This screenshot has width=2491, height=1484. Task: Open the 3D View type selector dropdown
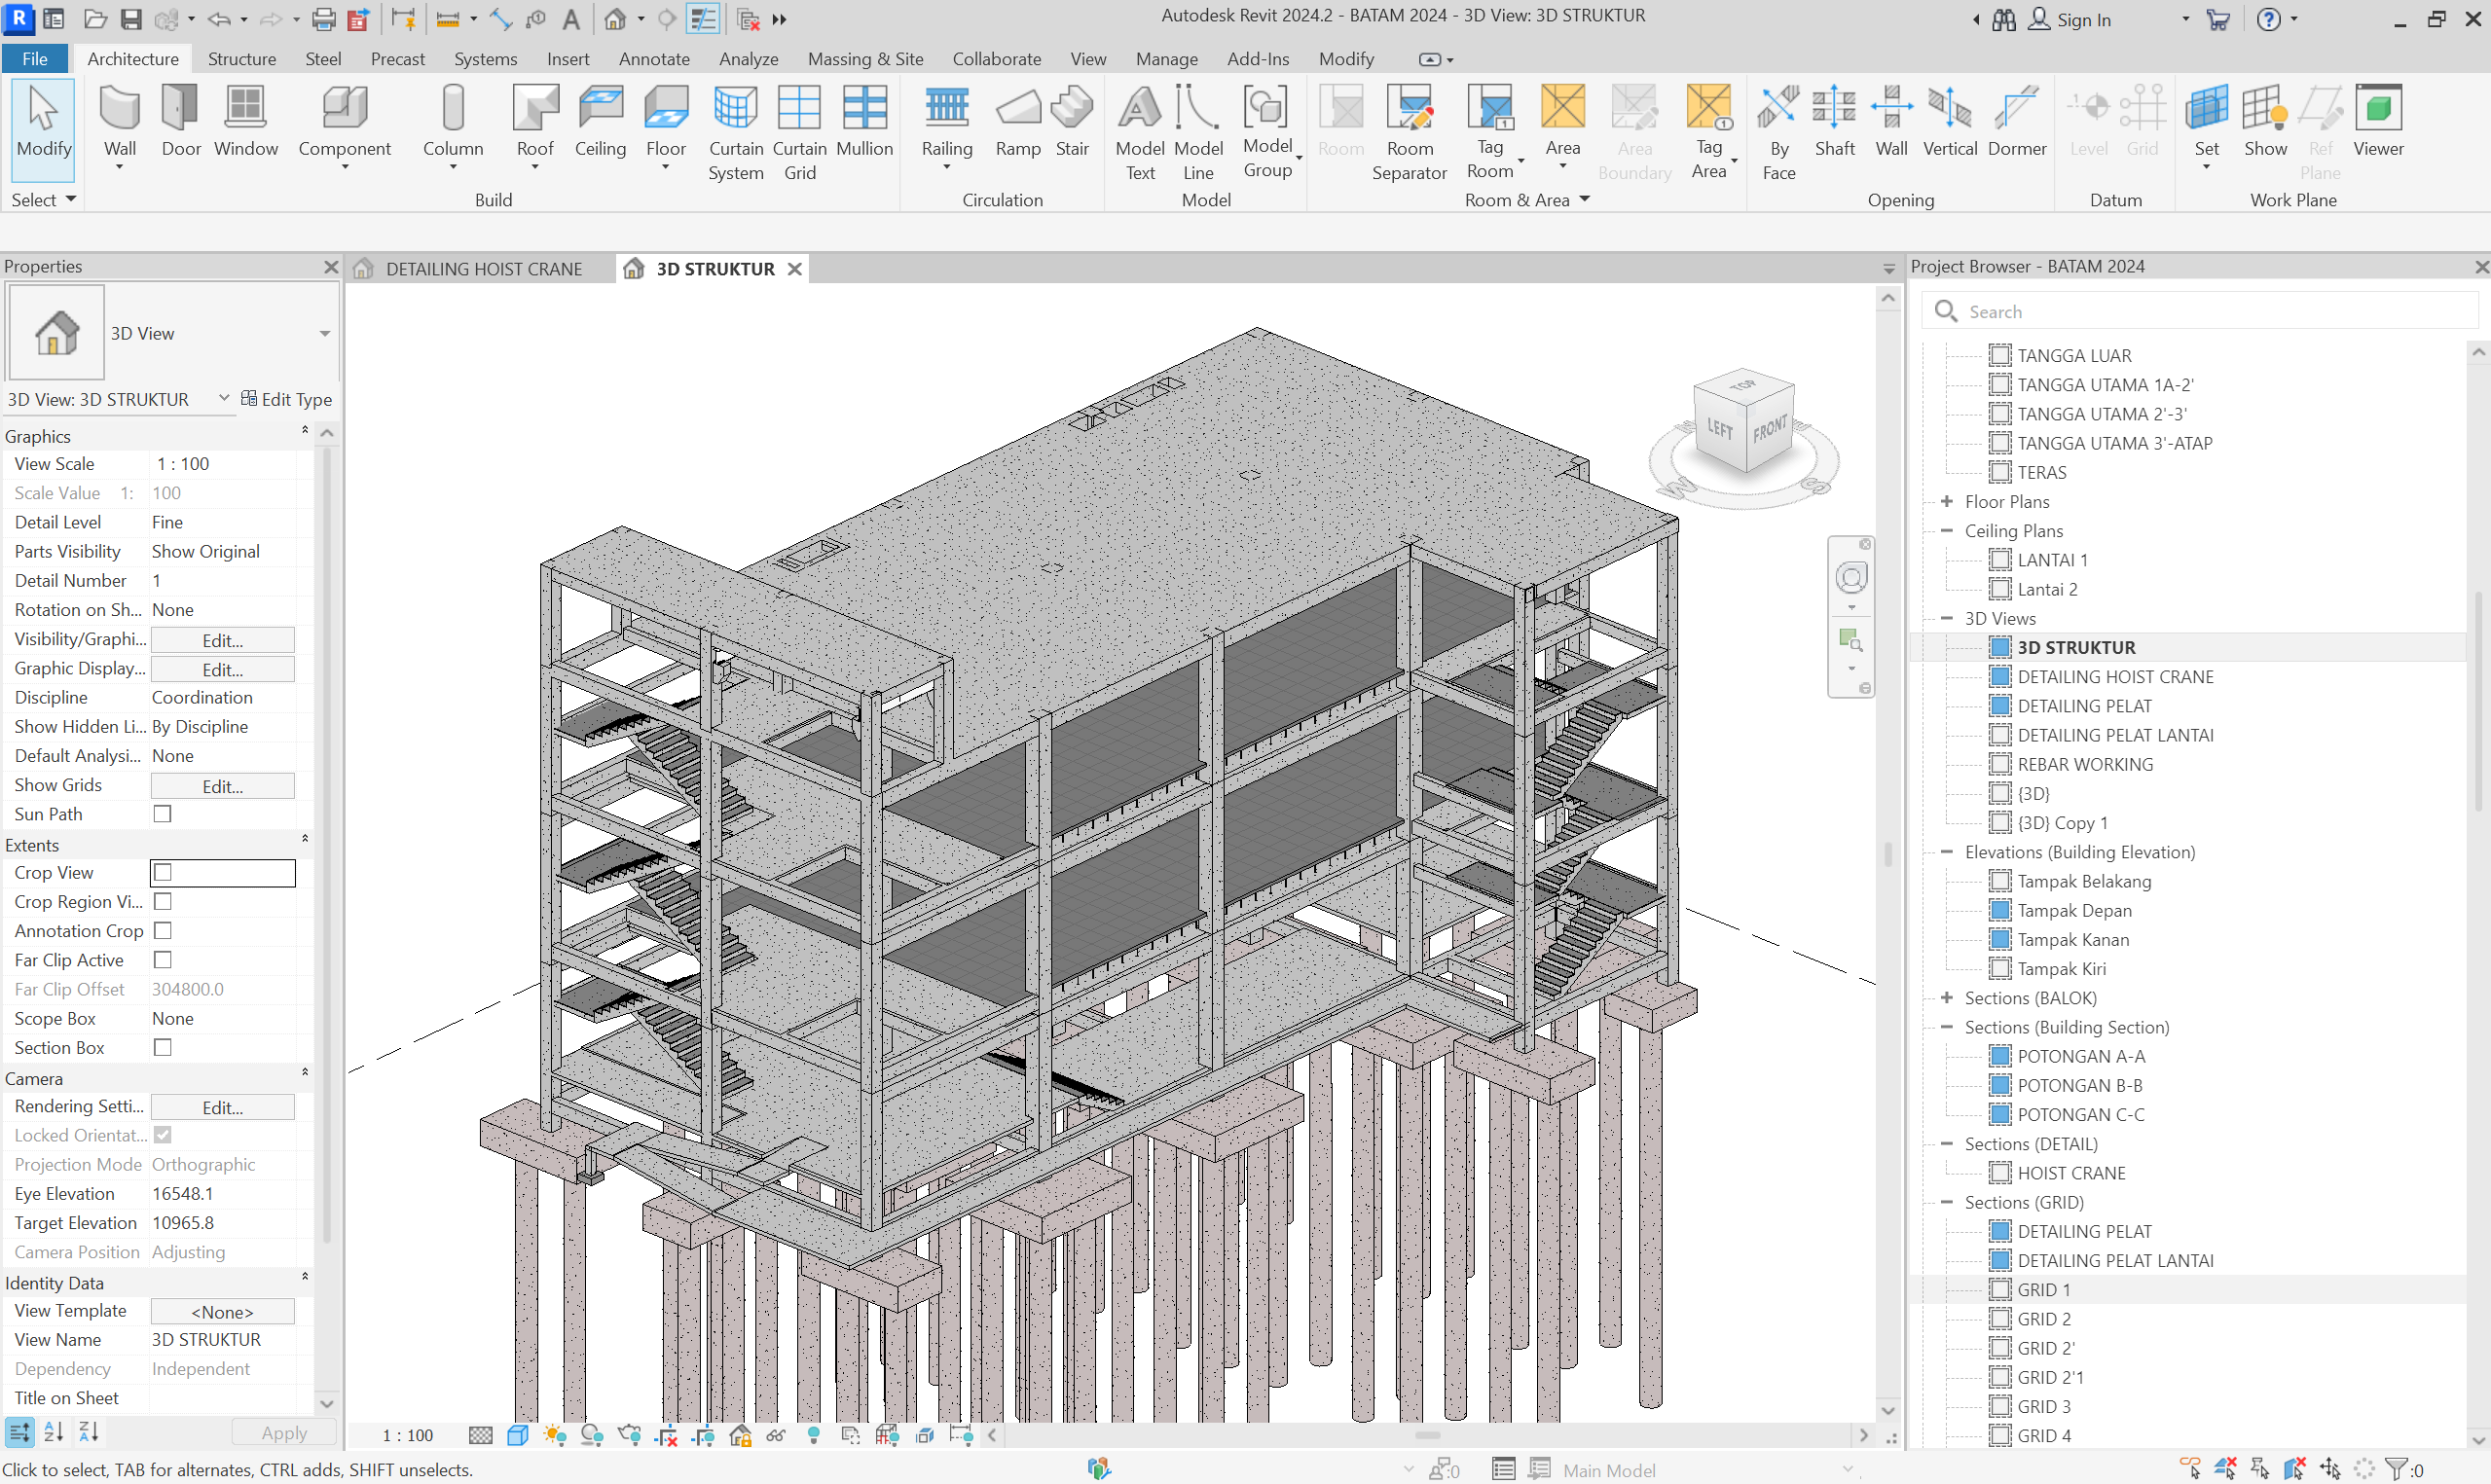324,334
